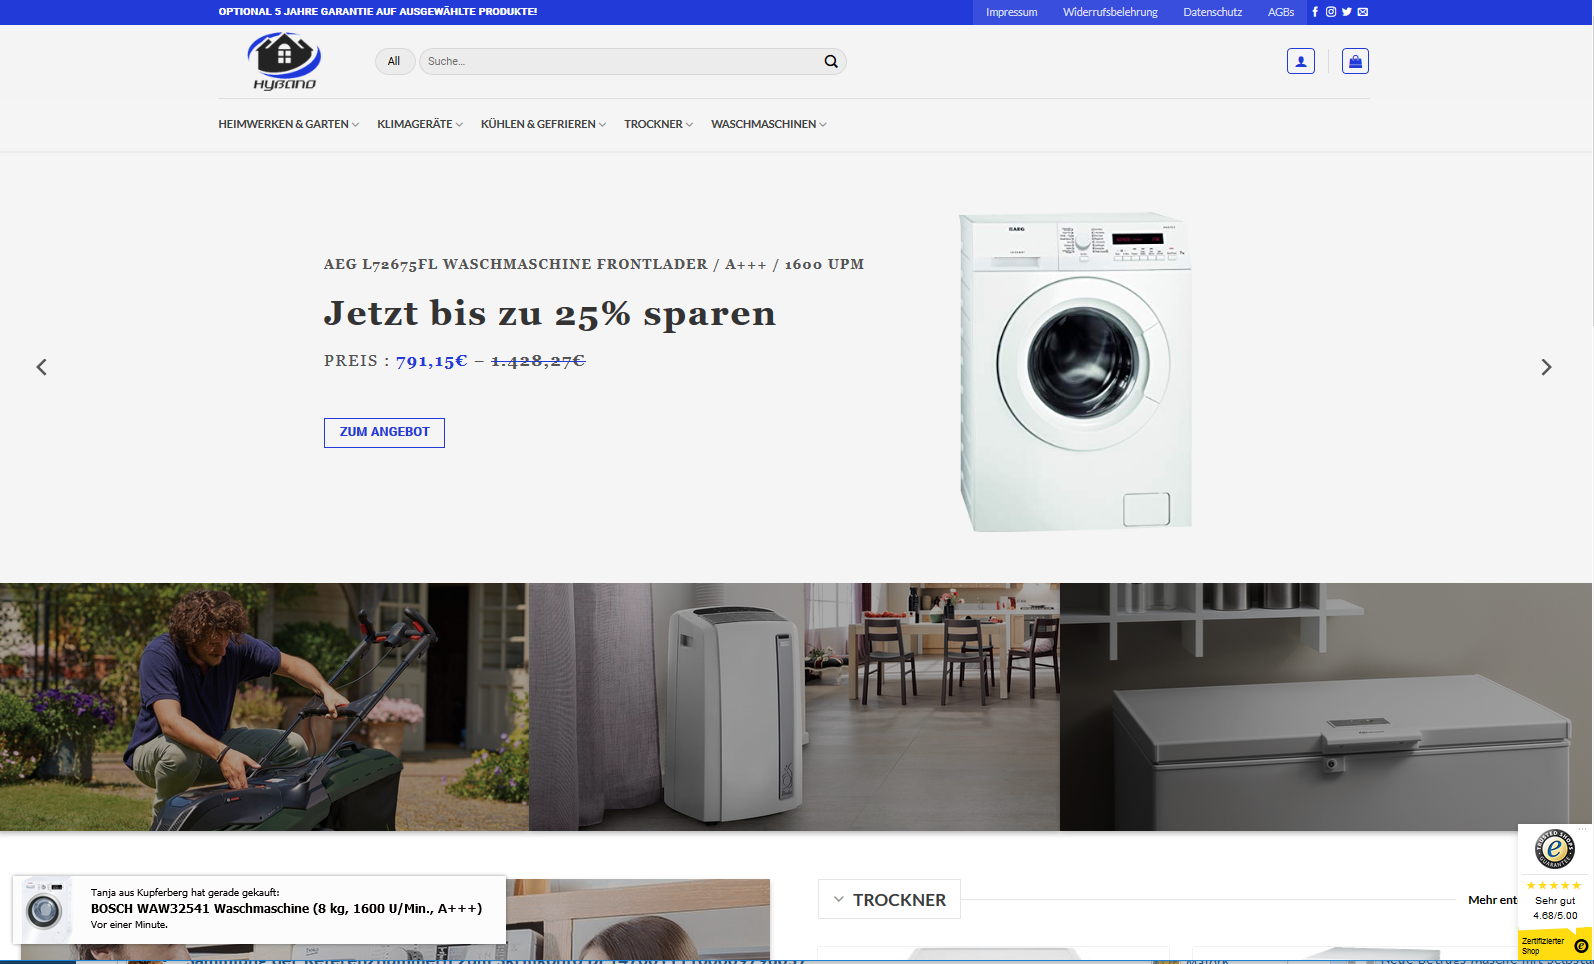1594x964 pixels.
Task: Click the search magnifier icon
Action: 831,61
